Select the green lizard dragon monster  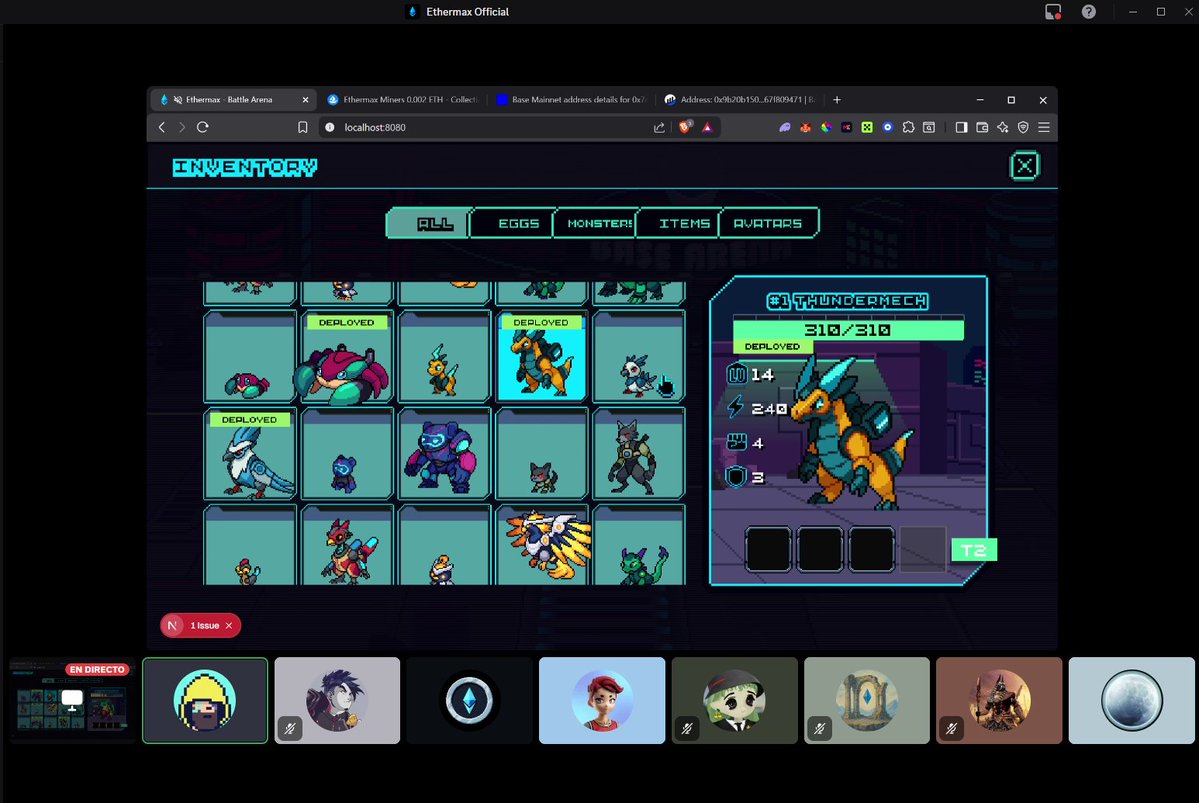pyautogui.click(x=638, y=545)
